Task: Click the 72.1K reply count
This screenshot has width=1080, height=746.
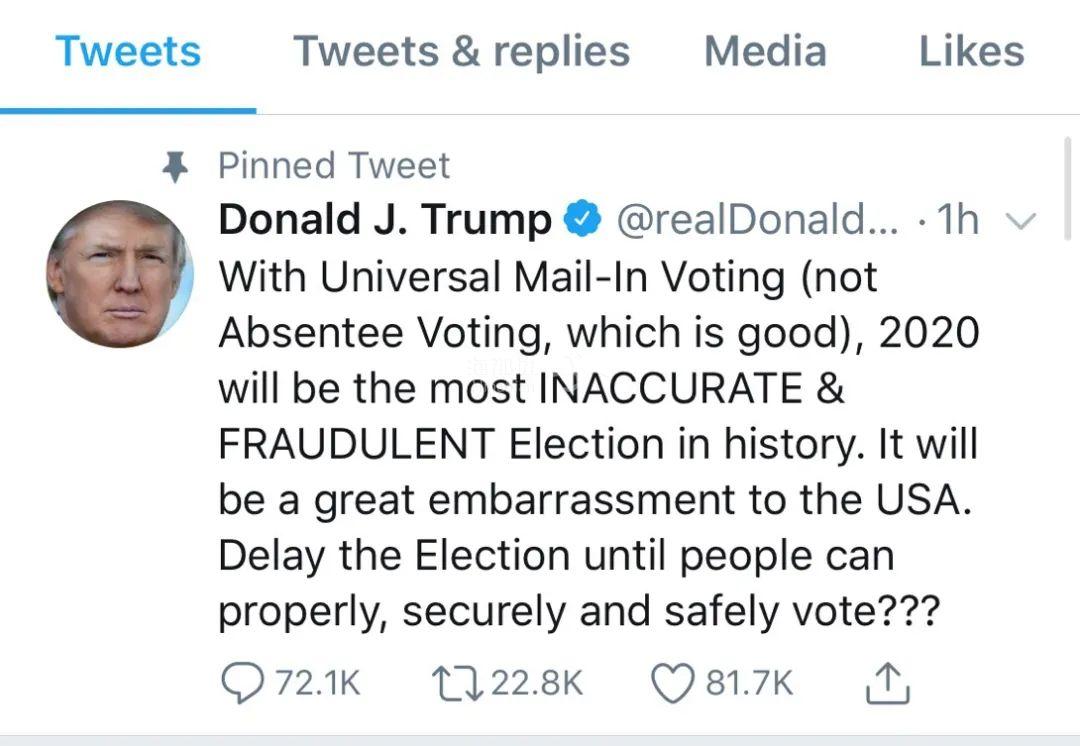Action: (318, 683)
